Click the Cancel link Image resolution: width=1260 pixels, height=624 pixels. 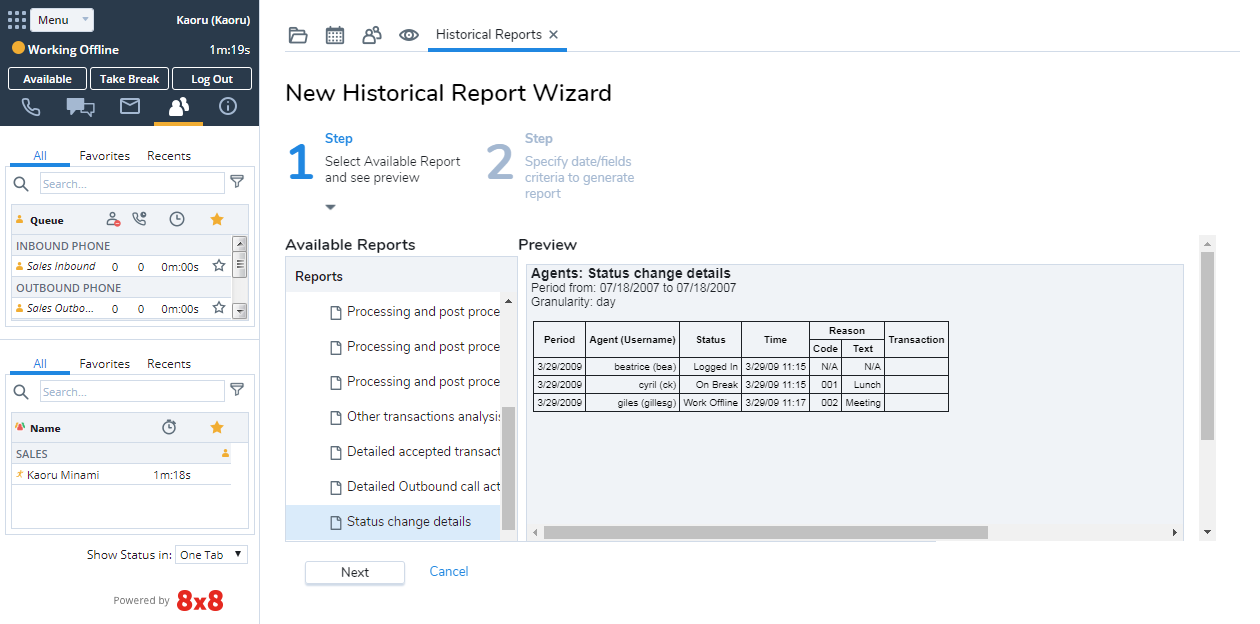[449, 572]
